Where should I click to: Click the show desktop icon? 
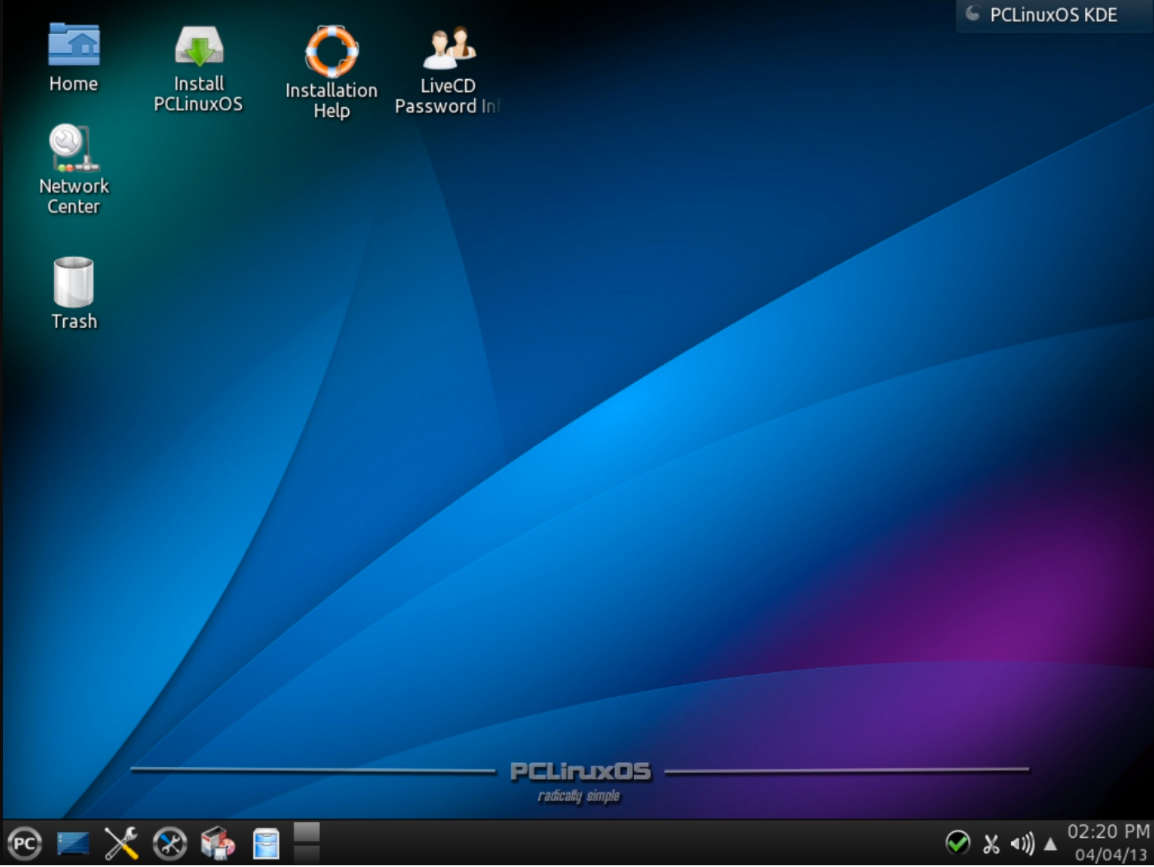click(x=72, y=843)
